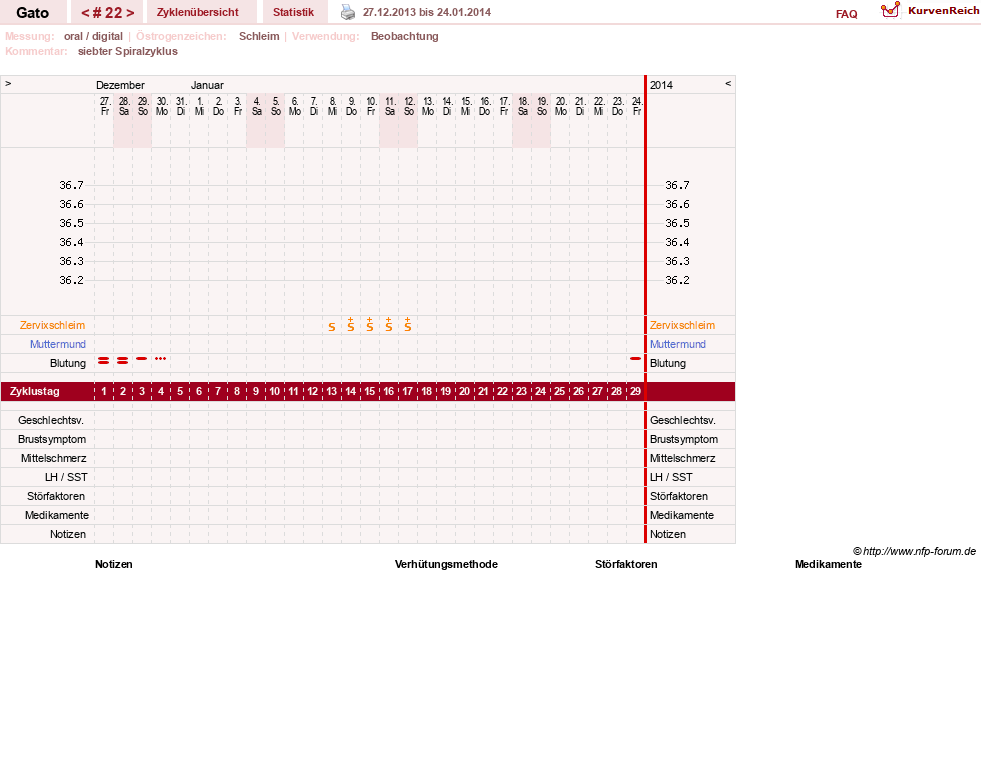The height and width of the screenshot is (783, 981).
Task: Click the left Blutung row label
Action: pyautogui.click(x=68, y=363)
